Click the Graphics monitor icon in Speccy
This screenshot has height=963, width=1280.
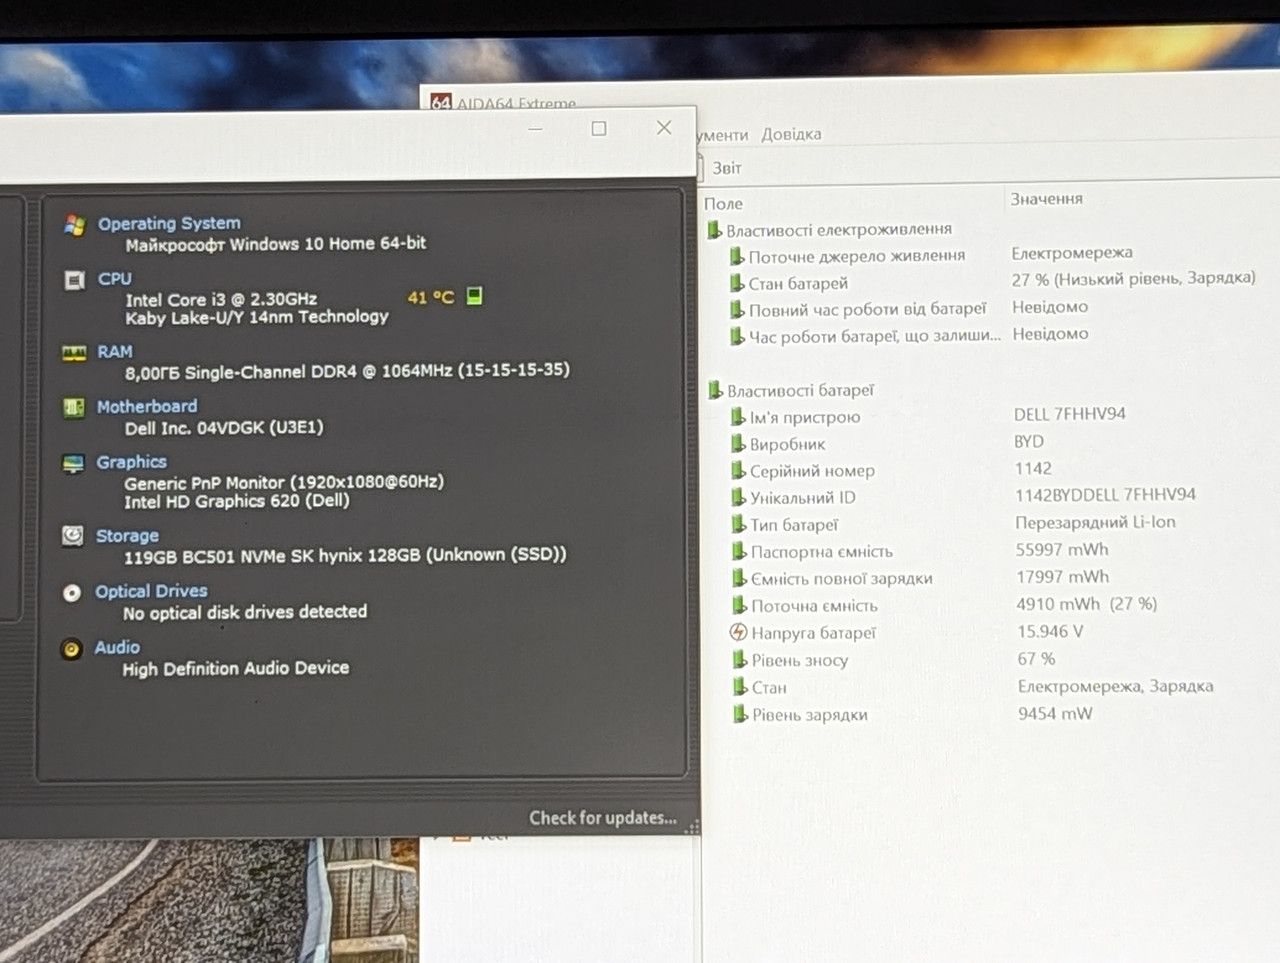[73, 463]
